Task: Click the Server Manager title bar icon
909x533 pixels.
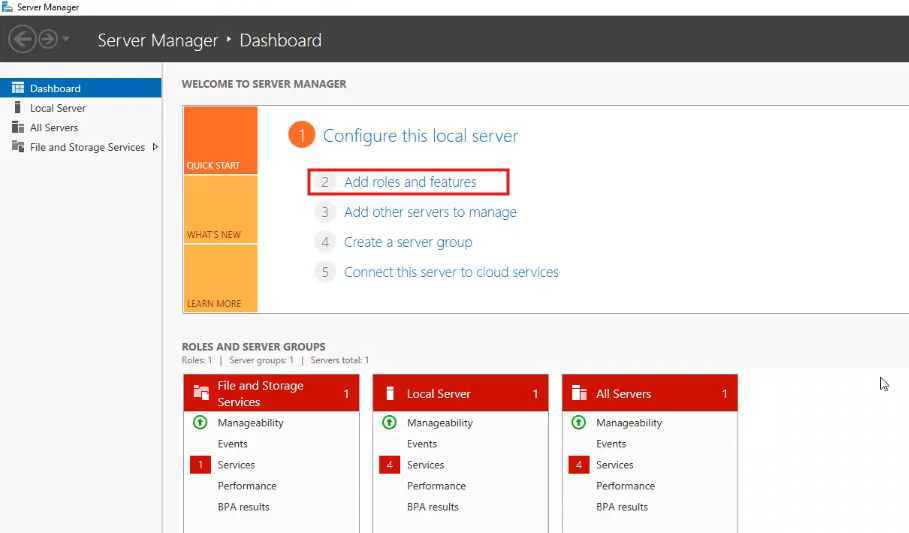Action: (7, 7)
